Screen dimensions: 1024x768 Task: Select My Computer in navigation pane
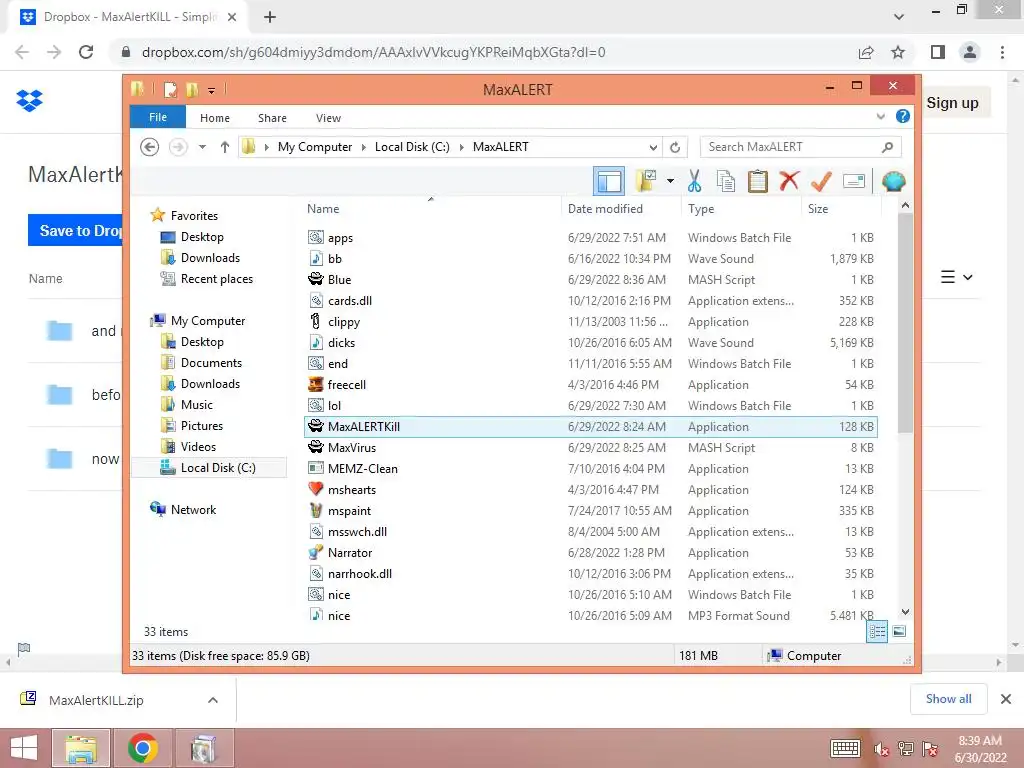pos(208,321)
